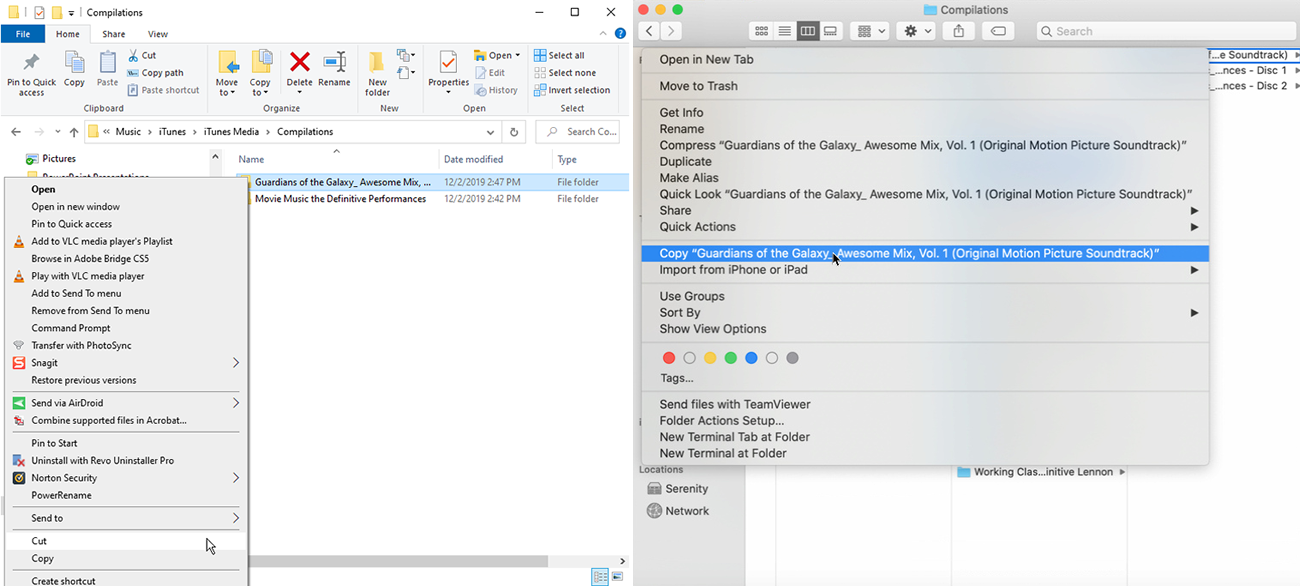The width and height of the screenshot is (1300, 586).
Task: Expand the Norton Security submenu
Action: coord(236,478)
